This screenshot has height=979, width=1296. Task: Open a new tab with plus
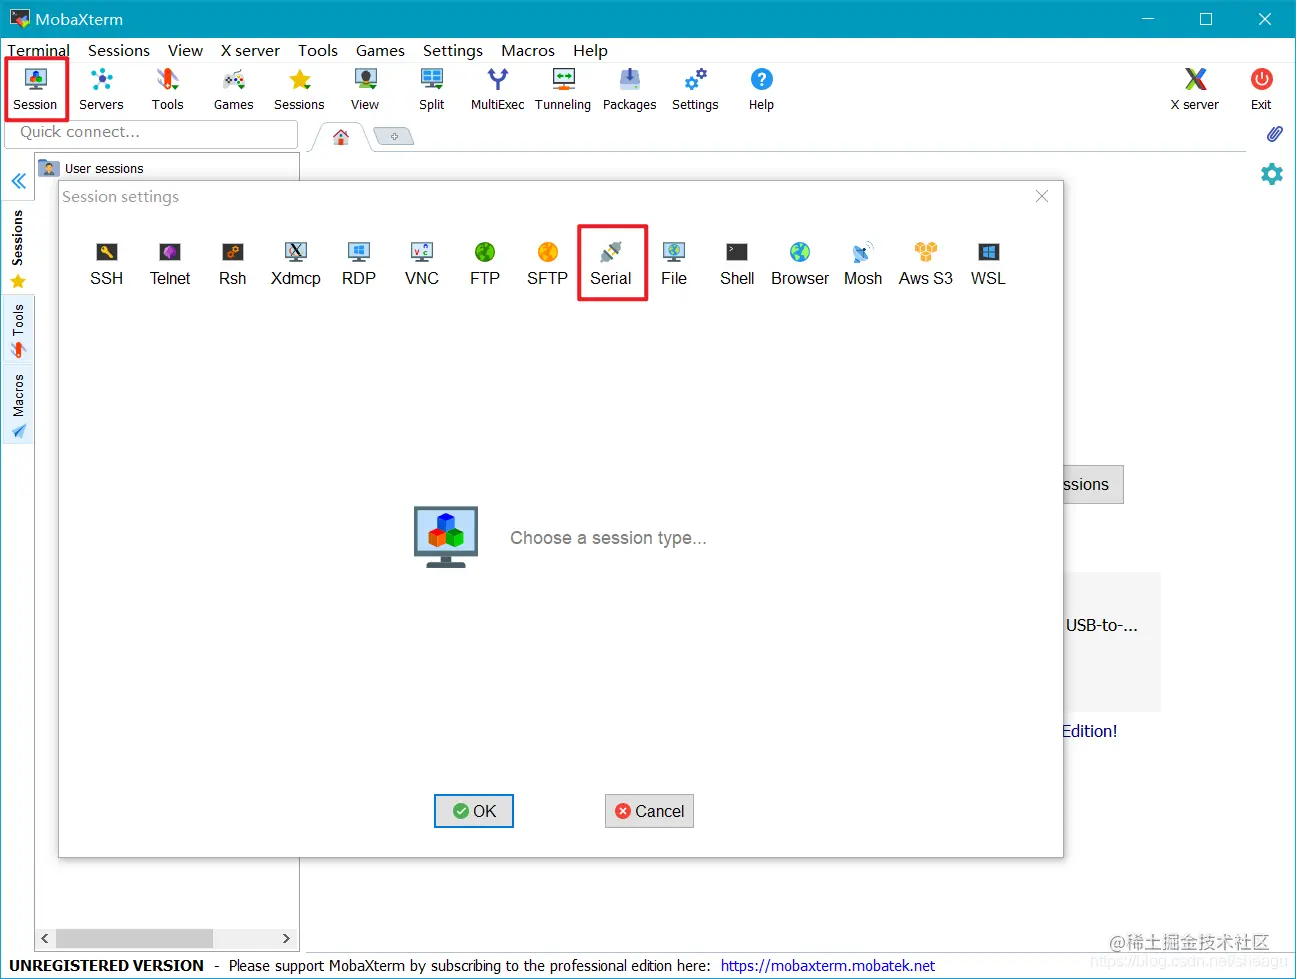tap(394, 136)
